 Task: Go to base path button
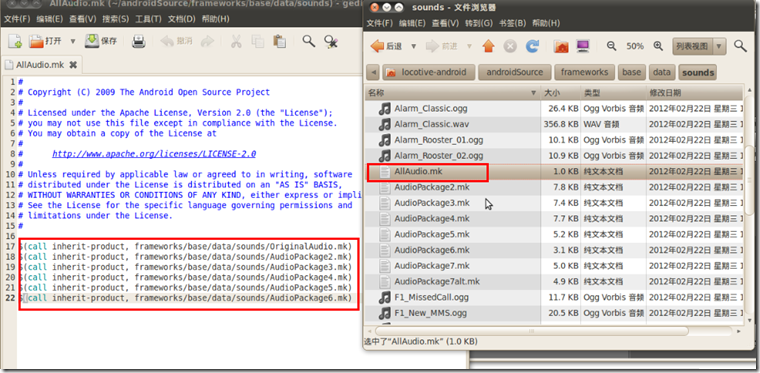[x=632, y=73]
